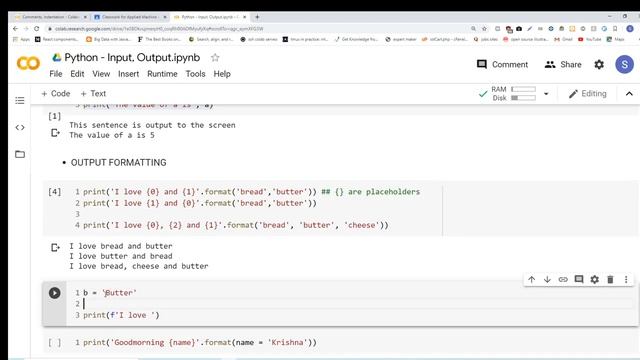The width and height of the screenshot is (640, 360).
Task: Open the Chrome profile avatar in toolbar
Action: click(x=630, y=29)
